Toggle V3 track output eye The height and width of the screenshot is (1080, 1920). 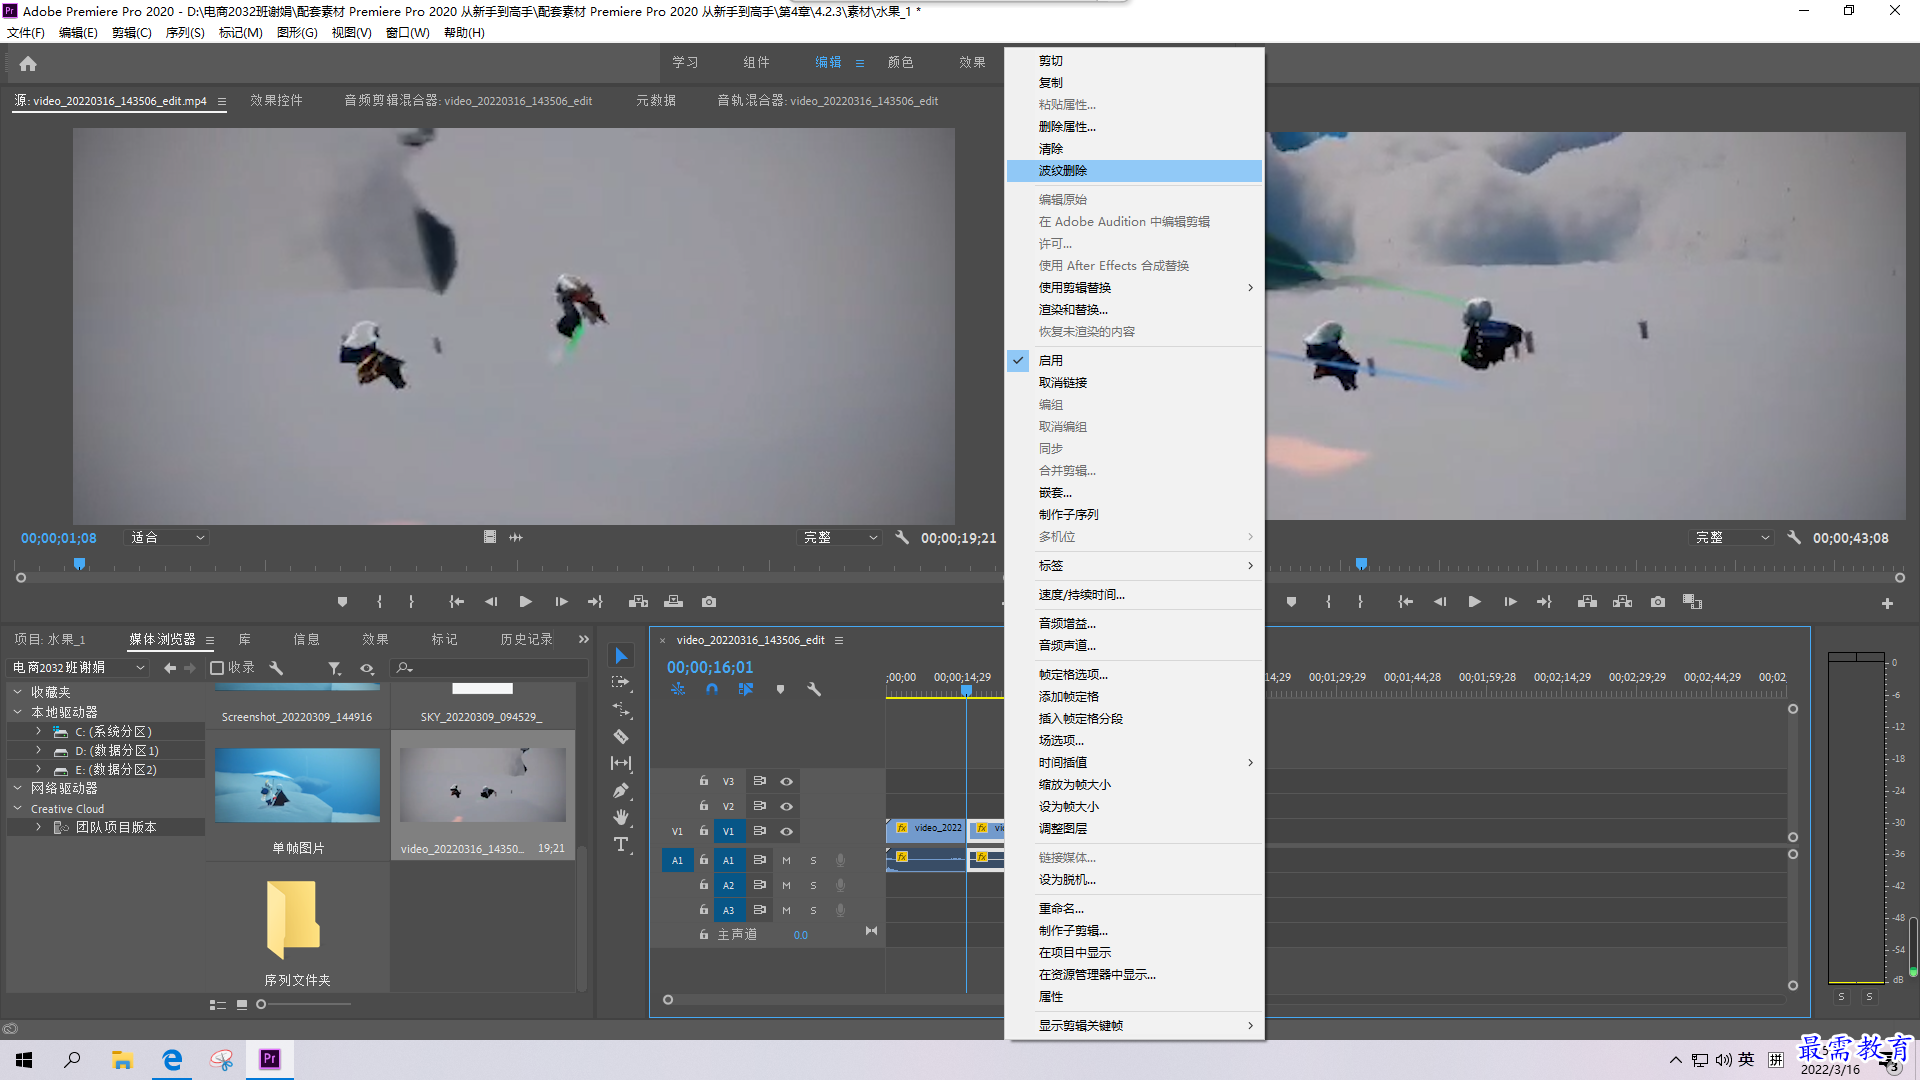coord(787,781)
